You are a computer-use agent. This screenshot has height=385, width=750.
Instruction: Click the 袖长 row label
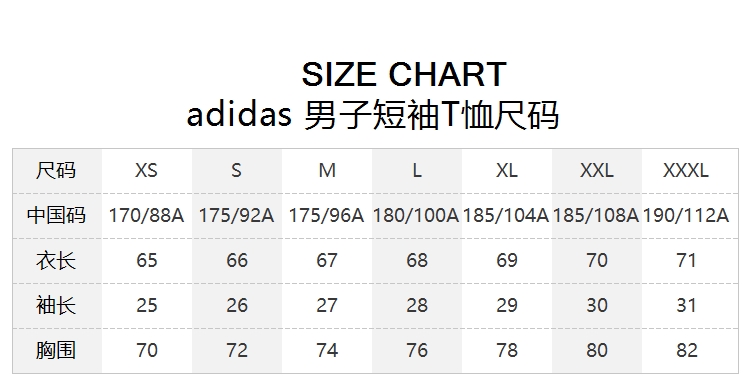point(56,305)
